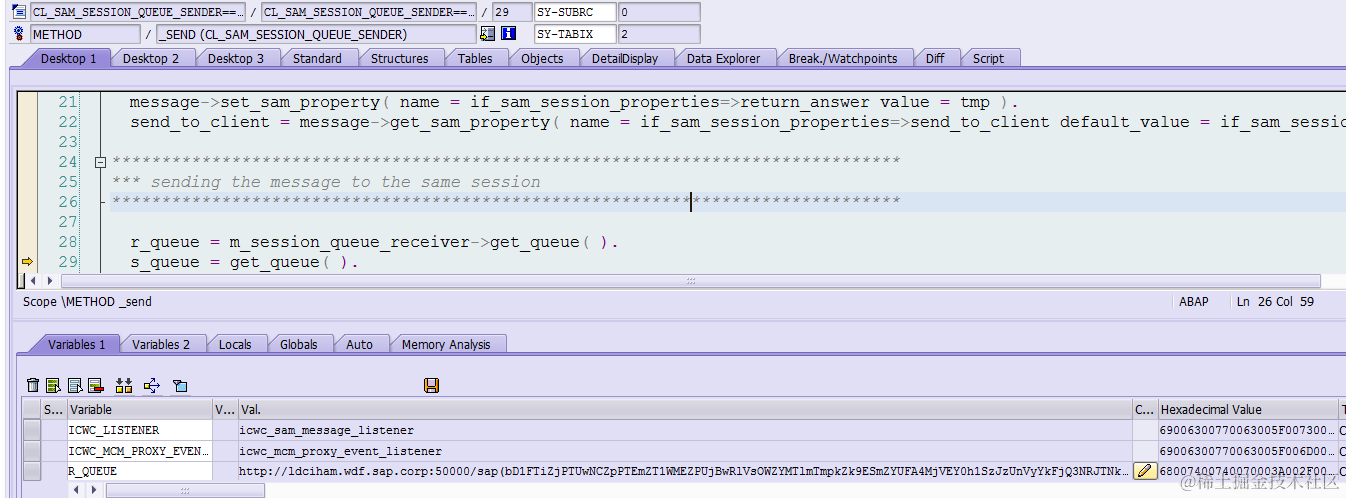Select row selector for ICWC_LISTENER row
Image resolution: width=1346 pixels, height=498 pixels.
coord(32,430)
